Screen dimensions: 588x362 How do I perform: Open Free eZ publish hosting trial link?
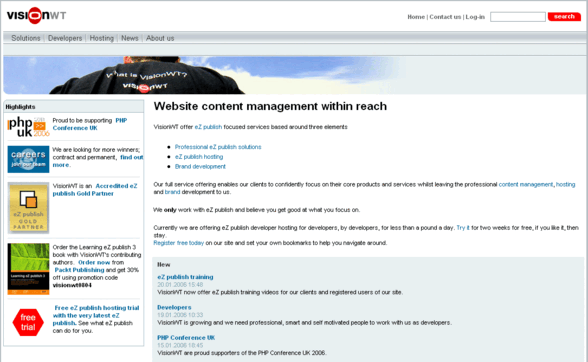pos(96,315)
